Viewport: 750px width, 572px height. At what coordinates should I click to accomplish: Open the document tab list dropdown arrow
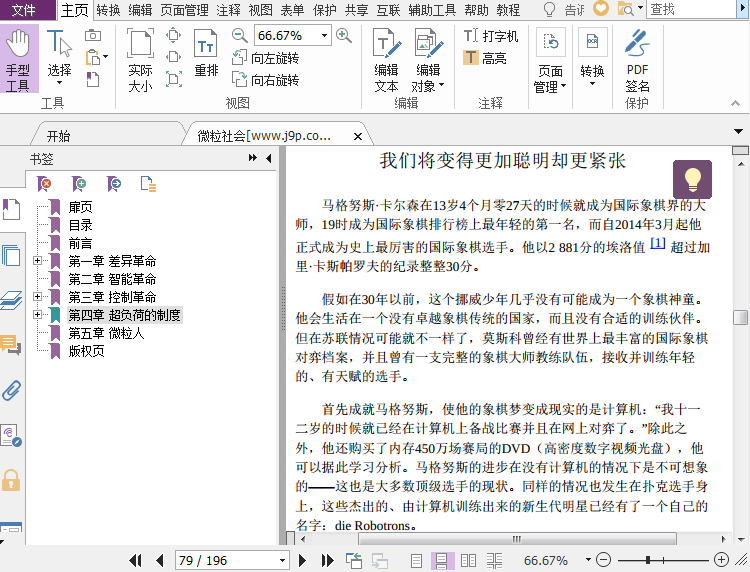coord(738,131)
